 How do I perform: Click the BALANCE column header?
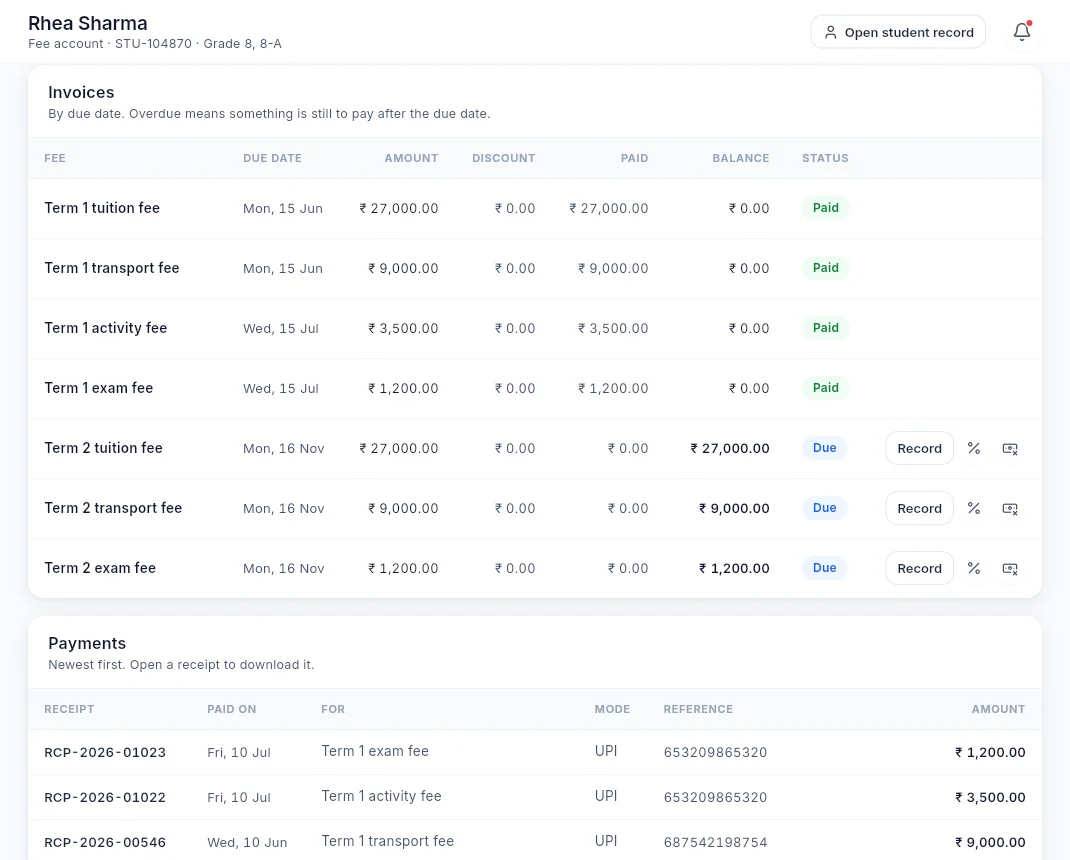[x=740, y=158]
